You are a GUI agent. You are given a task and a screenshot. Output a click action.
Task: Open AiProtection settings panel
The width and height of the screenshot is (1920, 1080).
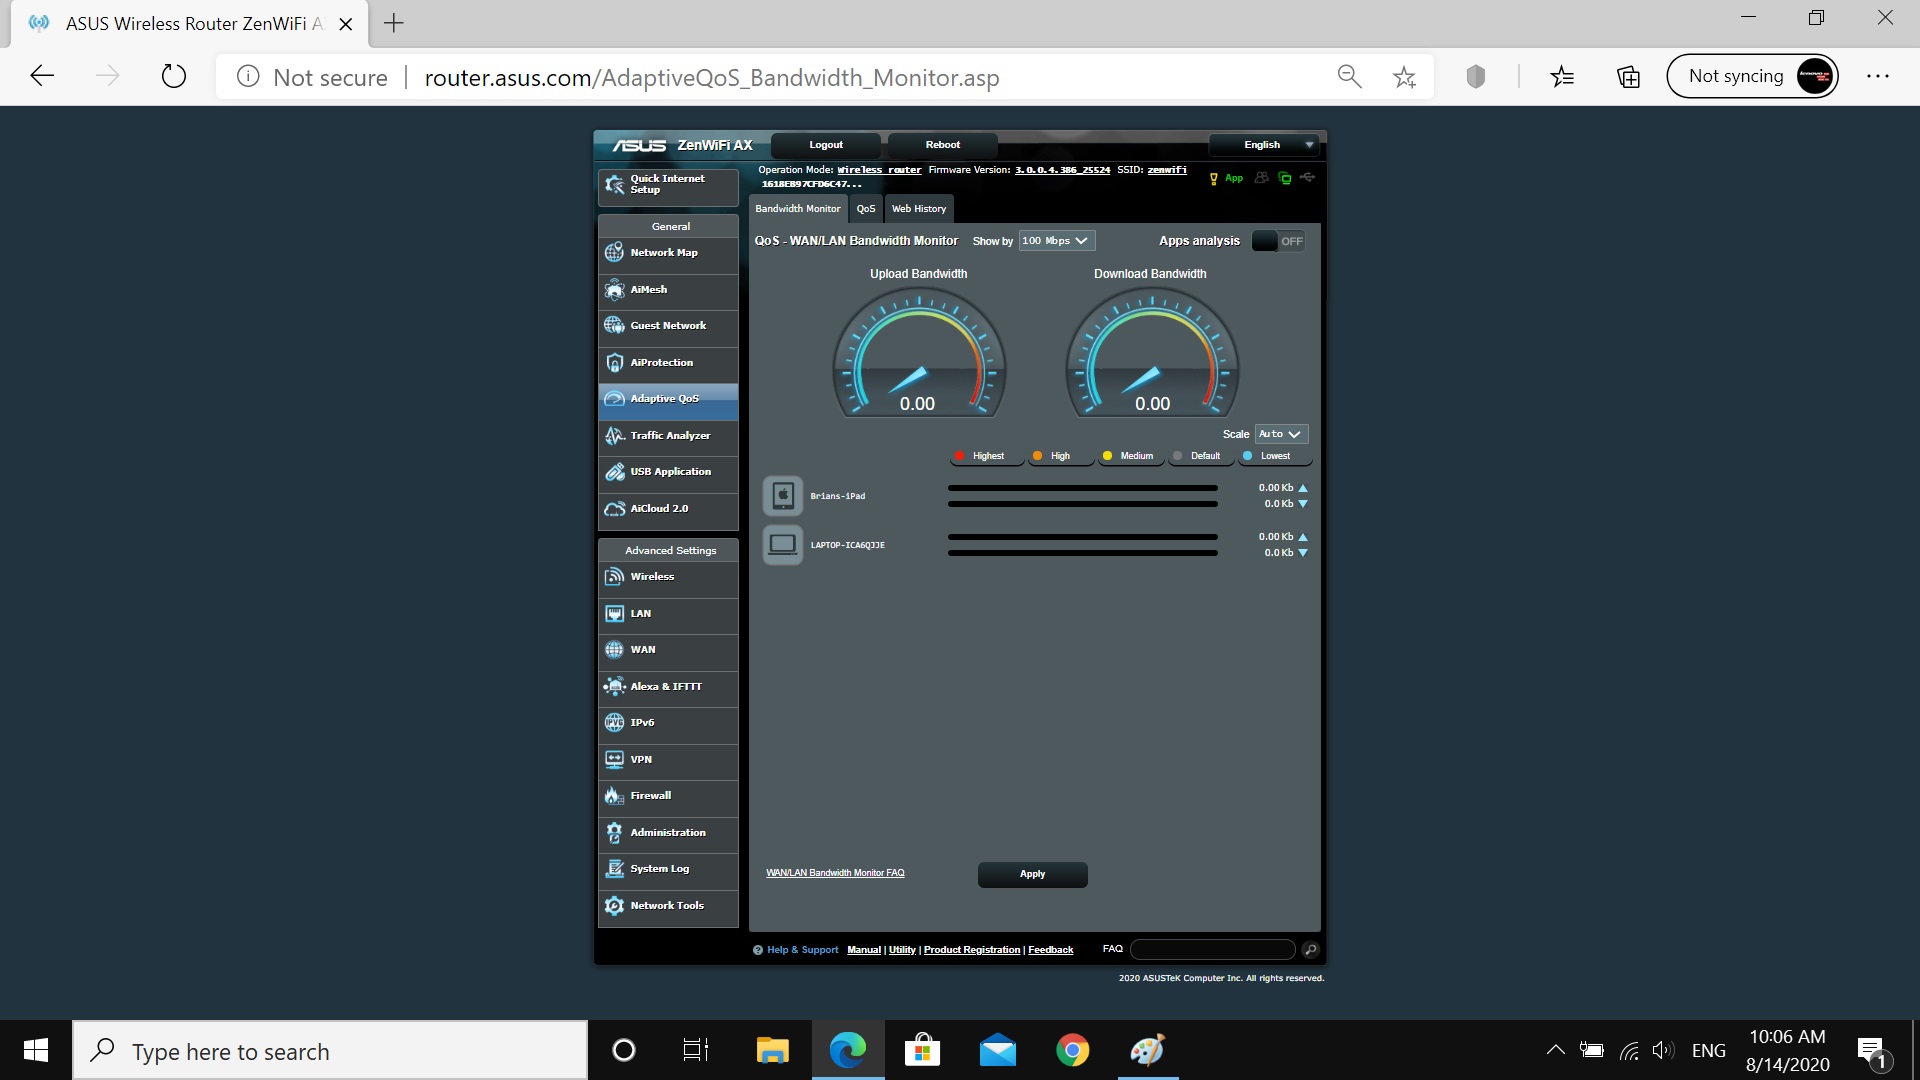tap(661, 361)
